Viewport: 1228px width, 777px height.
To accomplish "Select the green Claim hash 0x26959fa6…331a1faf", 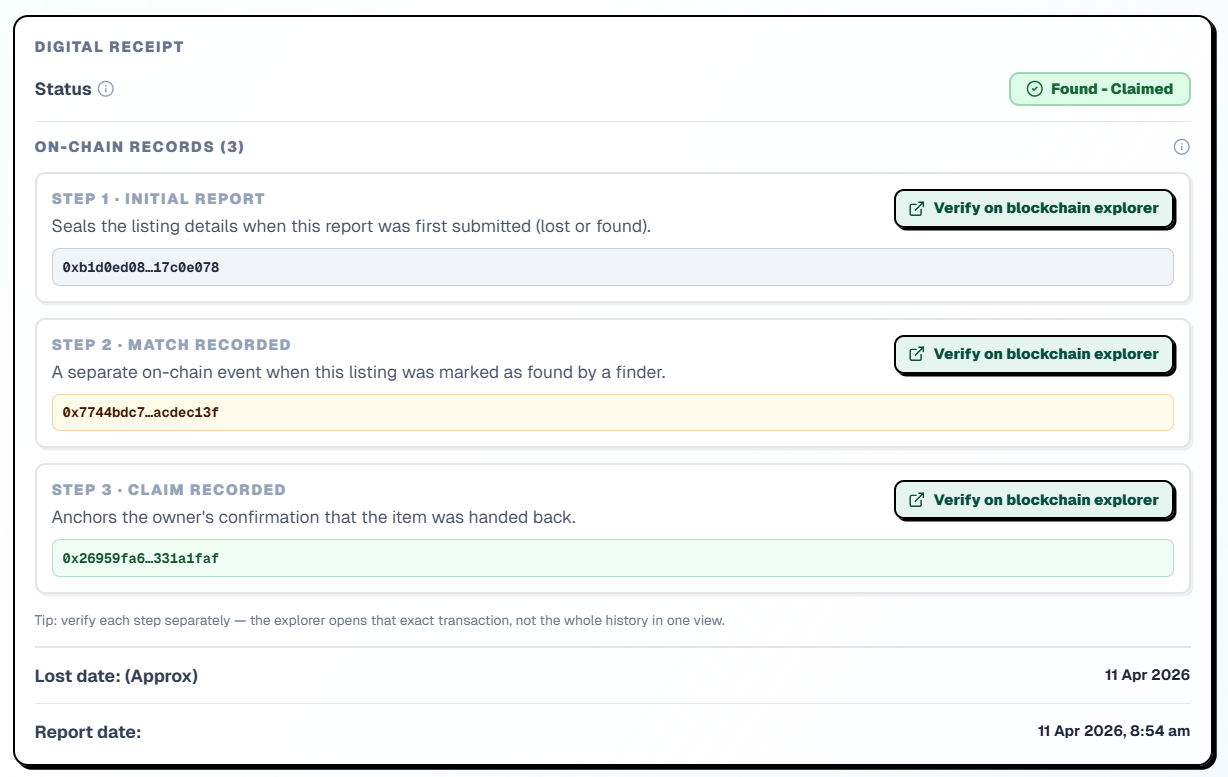I will tap(141, 558).
